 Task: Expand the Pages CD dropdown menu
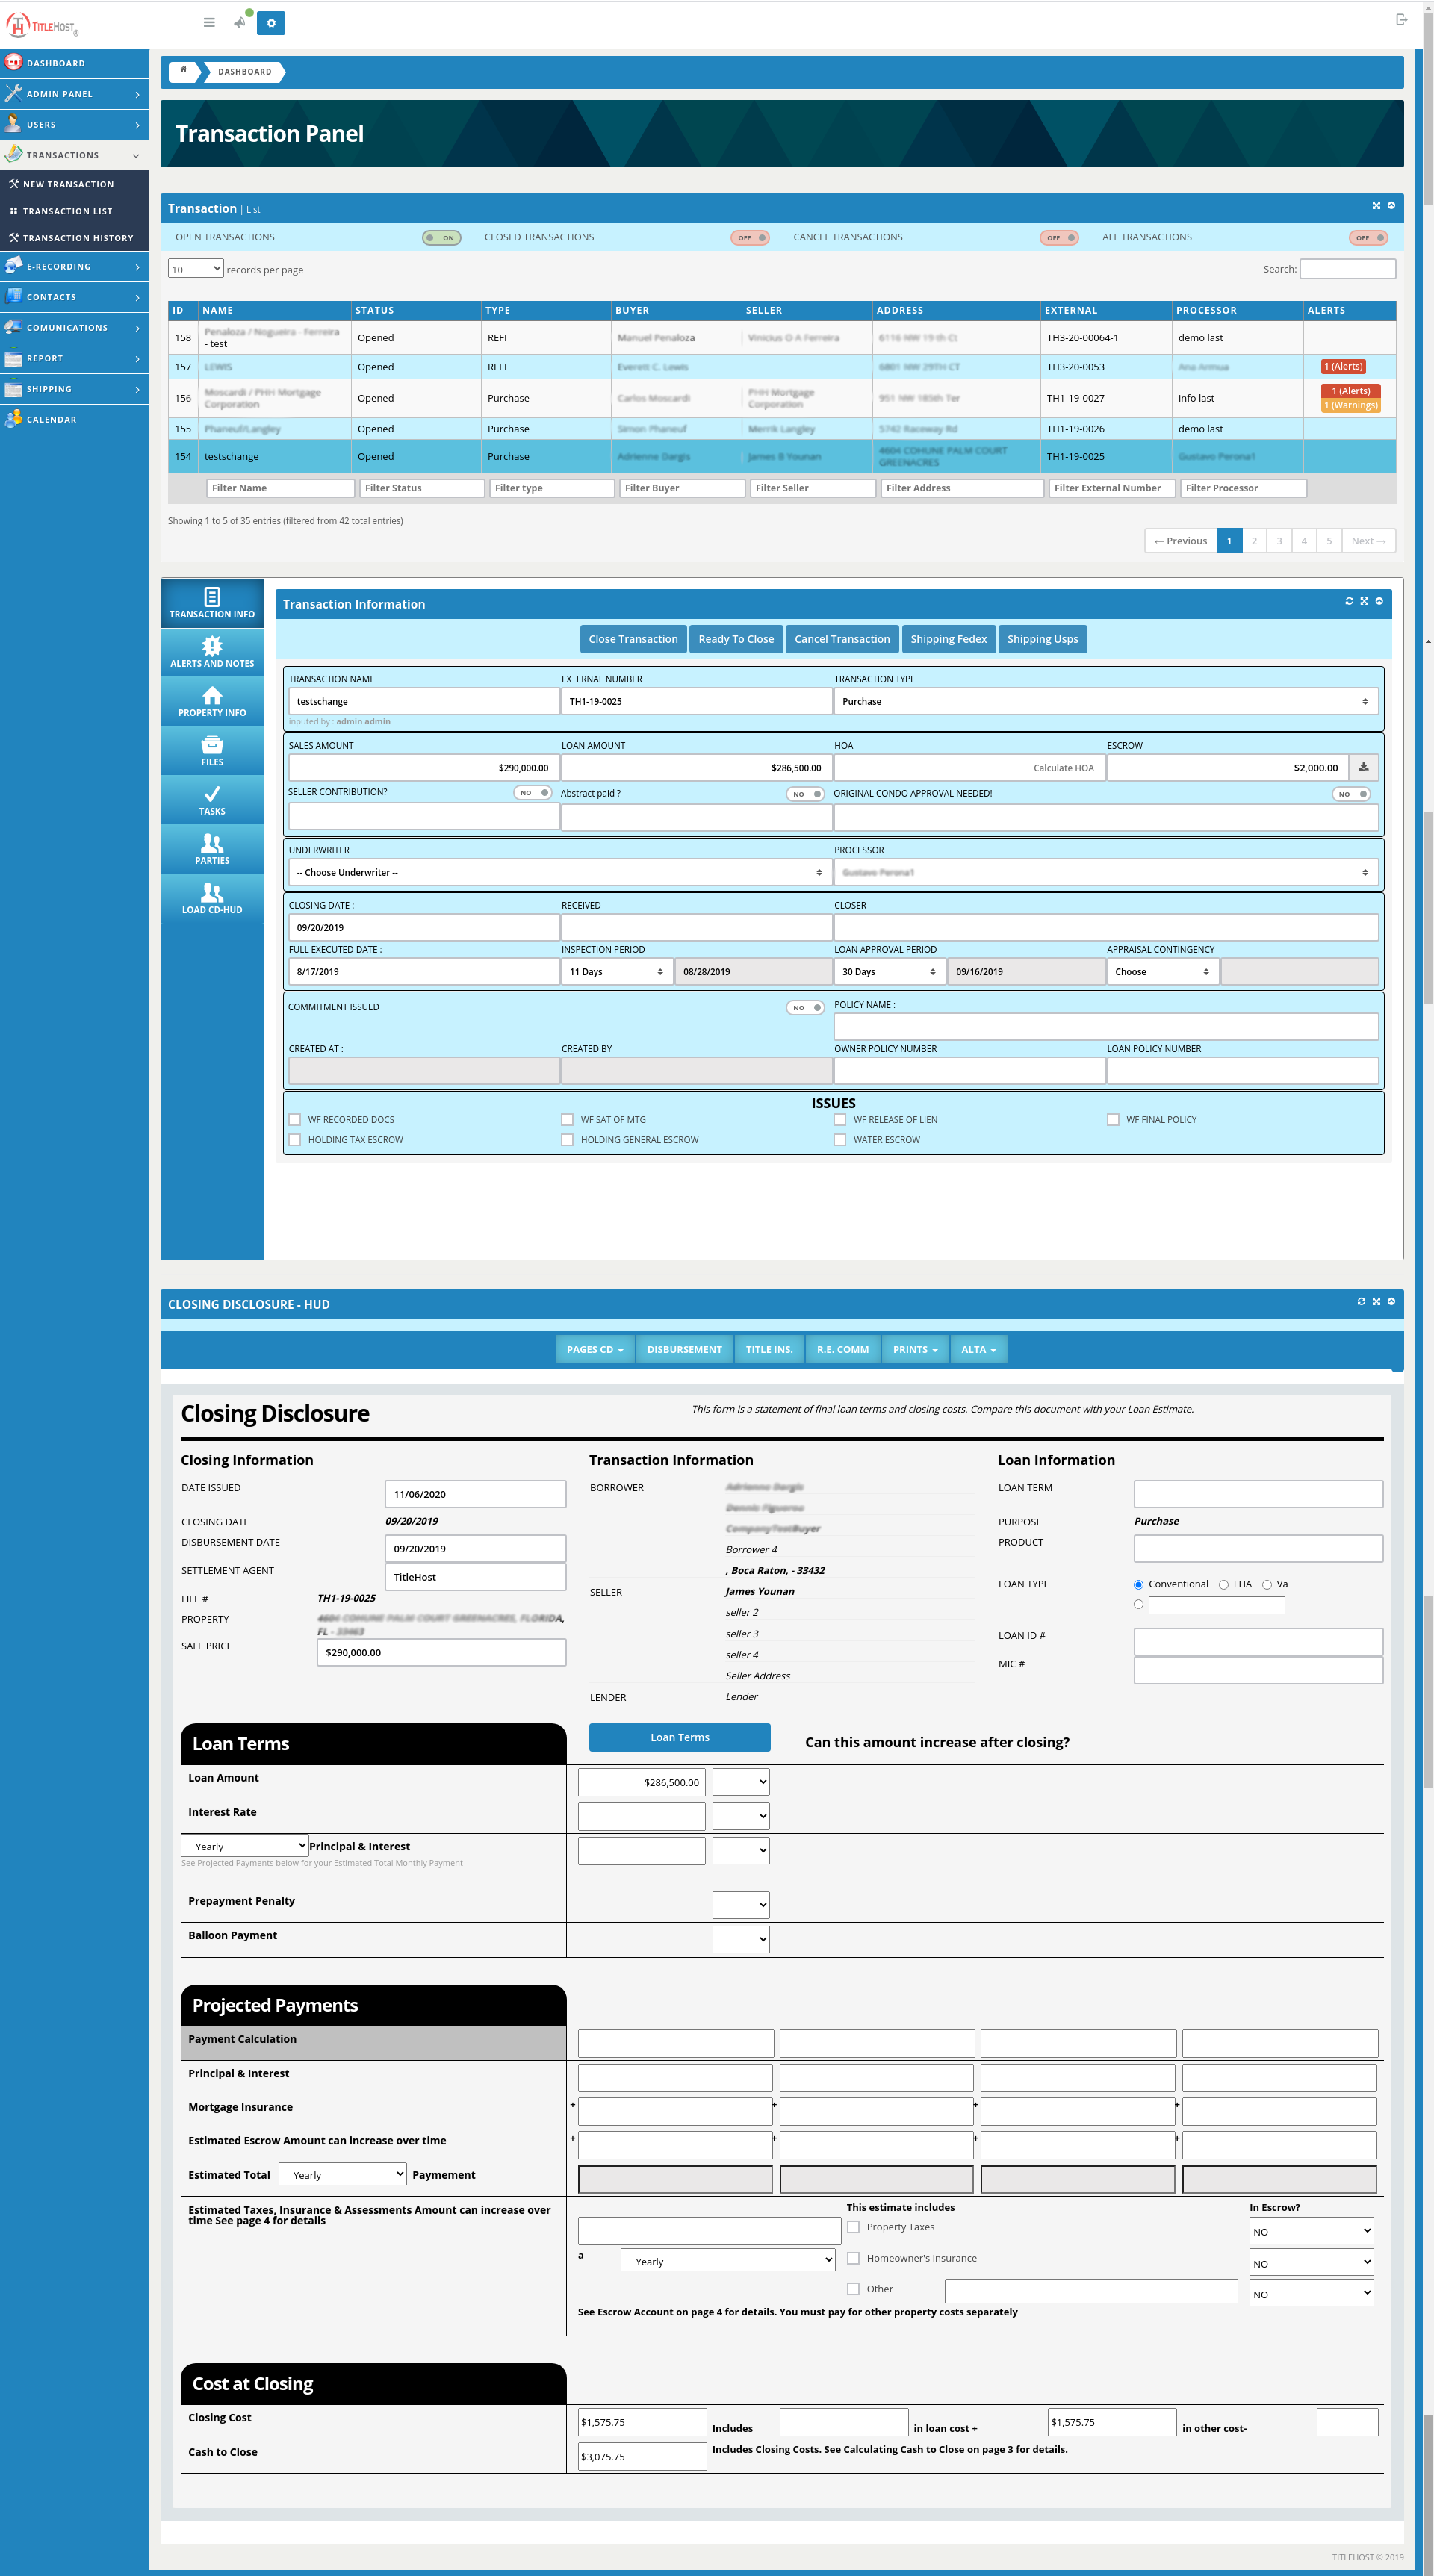pos(594,1350)
